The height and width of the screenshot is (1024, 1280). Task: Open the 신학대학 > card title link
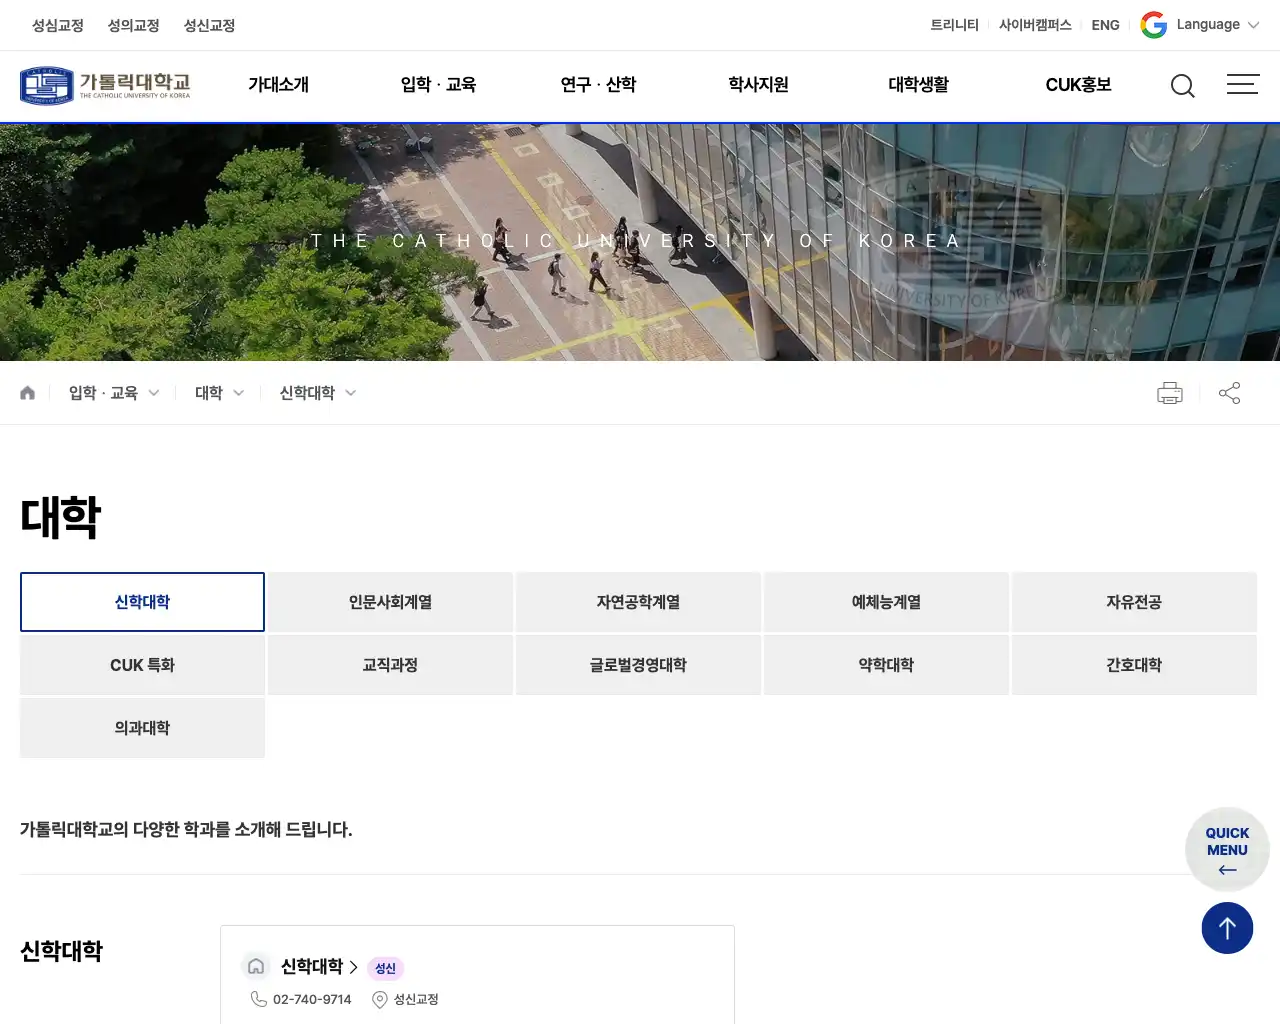(x=319, y=967)
